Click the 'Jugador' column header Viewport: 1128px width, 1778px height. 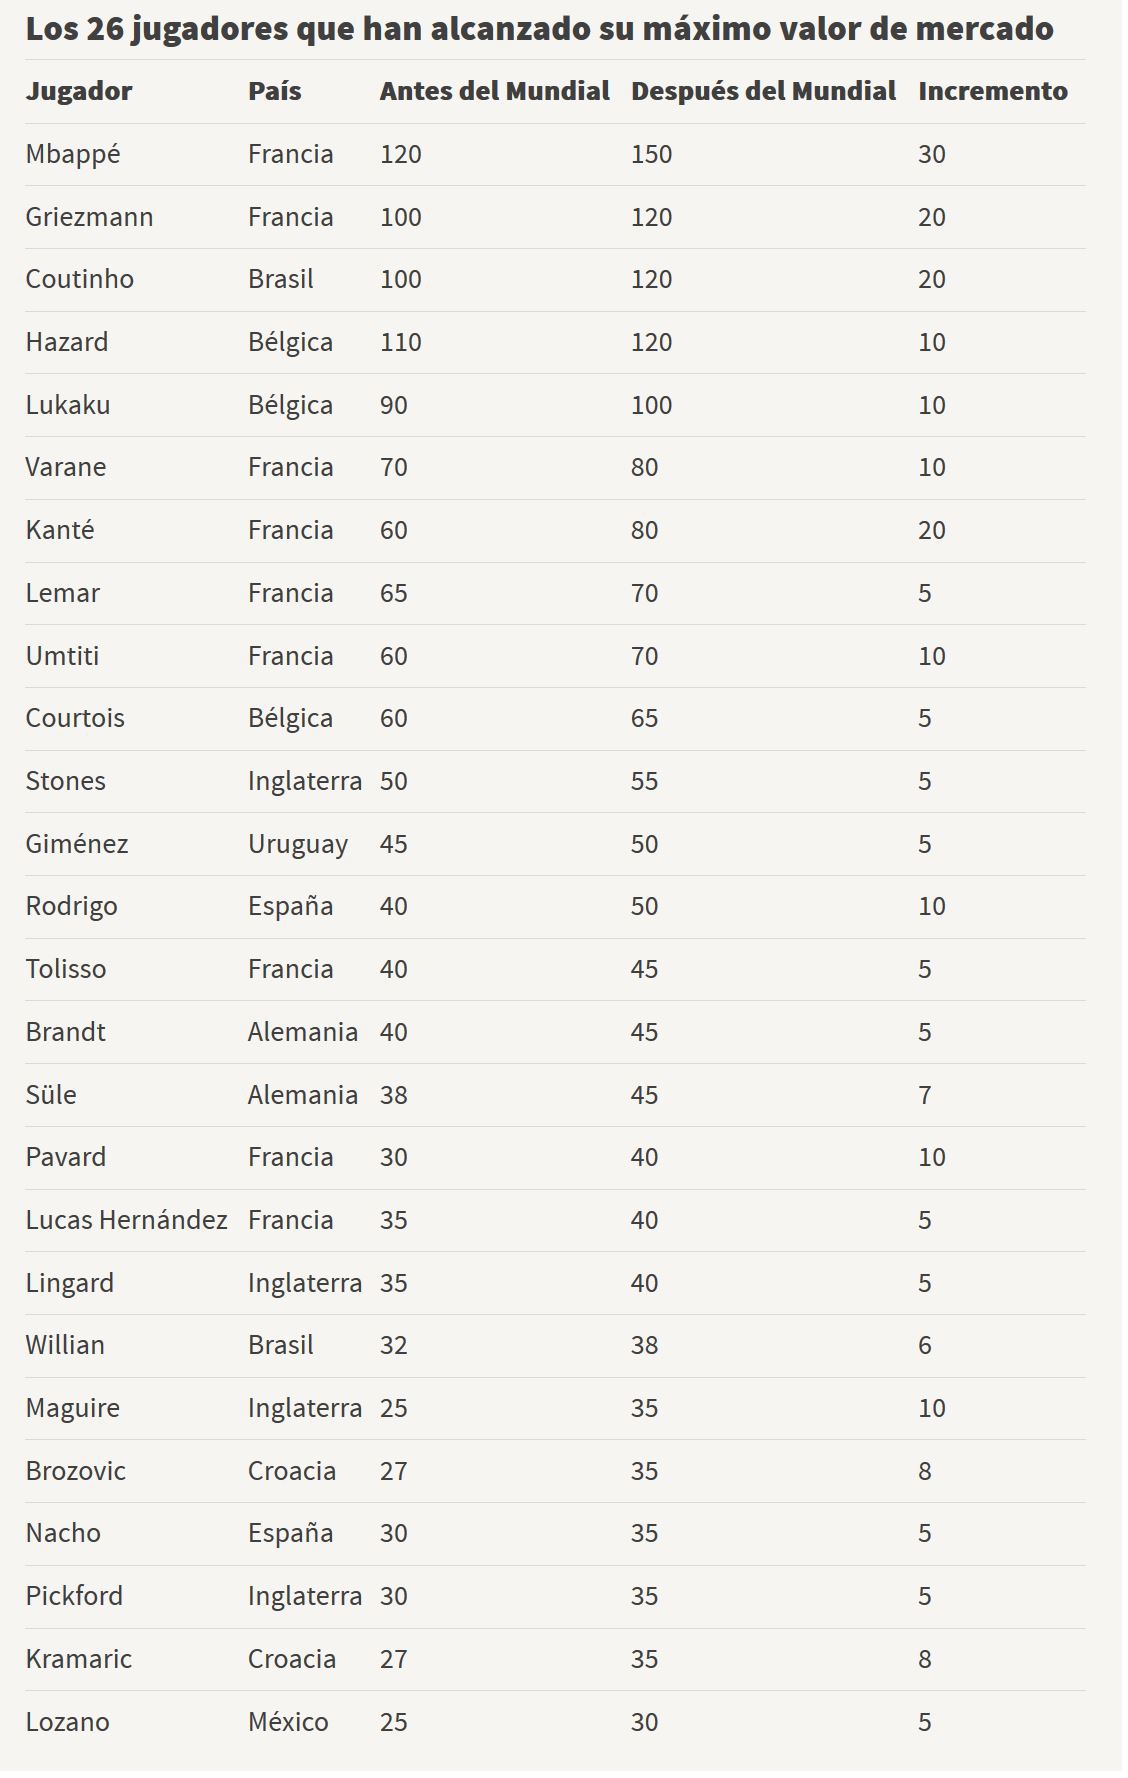click(79, 91)
